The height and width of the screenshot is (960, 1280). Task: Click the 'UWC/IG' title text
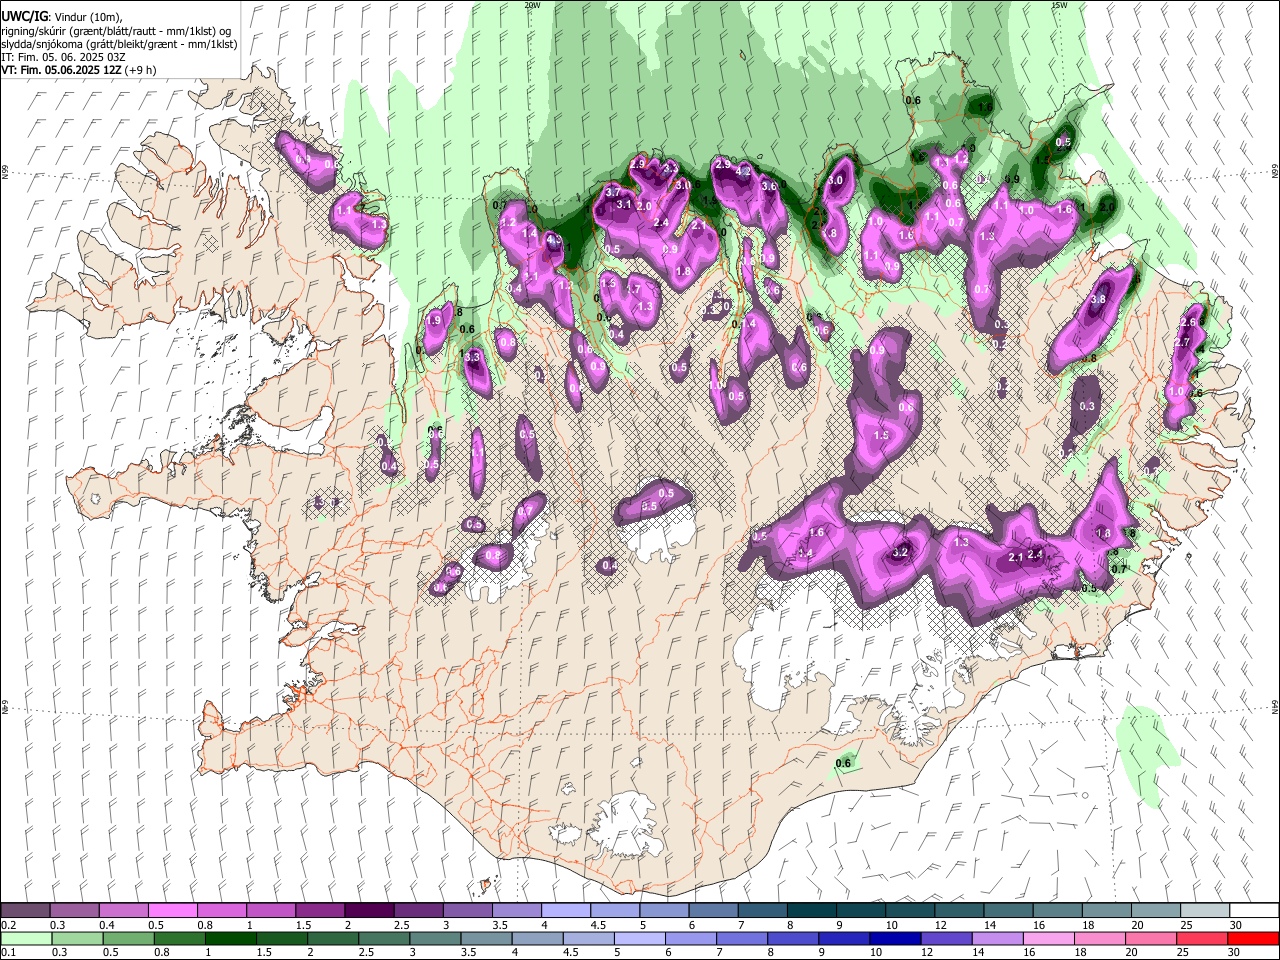pos(24,17)
